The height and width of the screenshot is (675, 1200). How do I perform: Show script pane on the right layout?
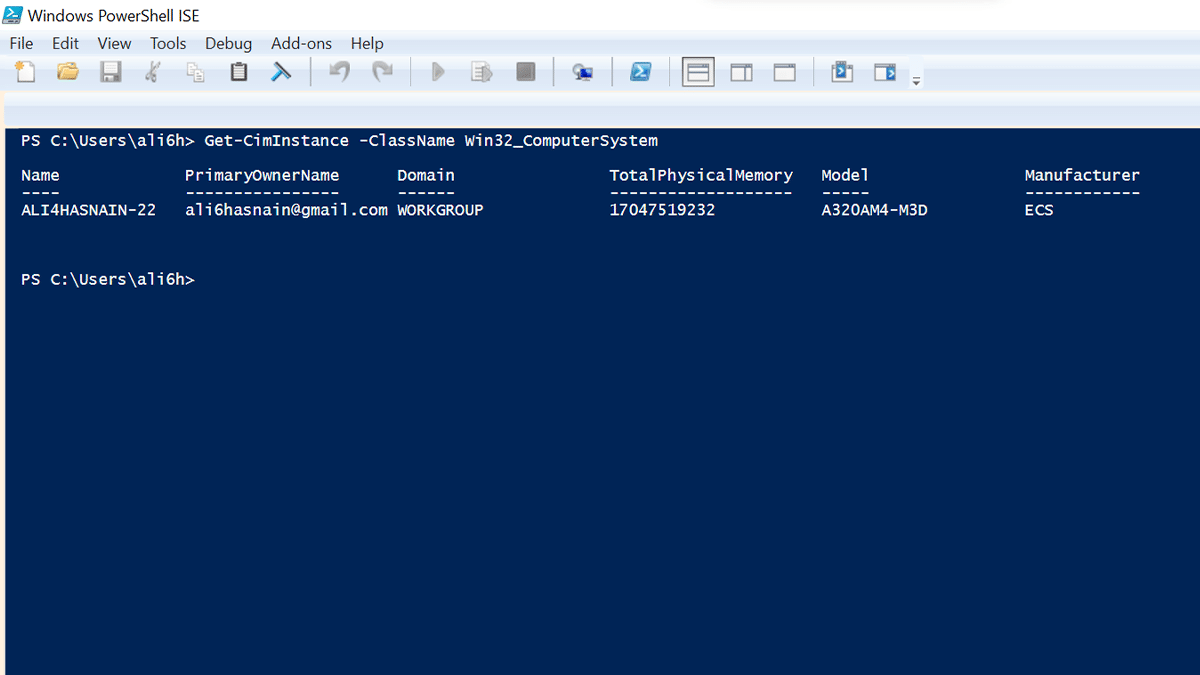coord(741,72)
